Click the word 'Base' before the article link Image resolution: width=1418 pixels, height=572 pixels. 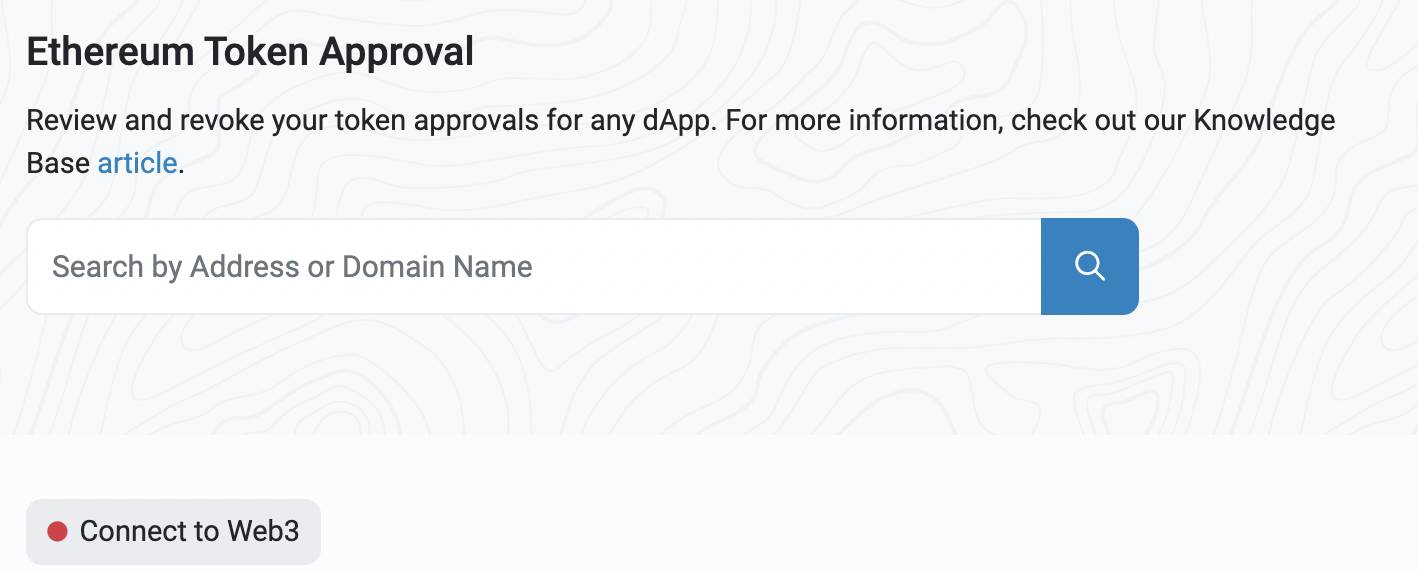point(58,162)
